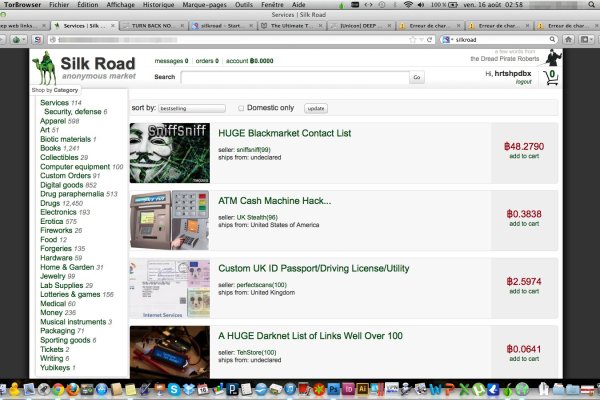Screen dimensions: 600x400
Task: Close the Services | Silk tab
Action: pyautogui.click(x=112, y=26)
